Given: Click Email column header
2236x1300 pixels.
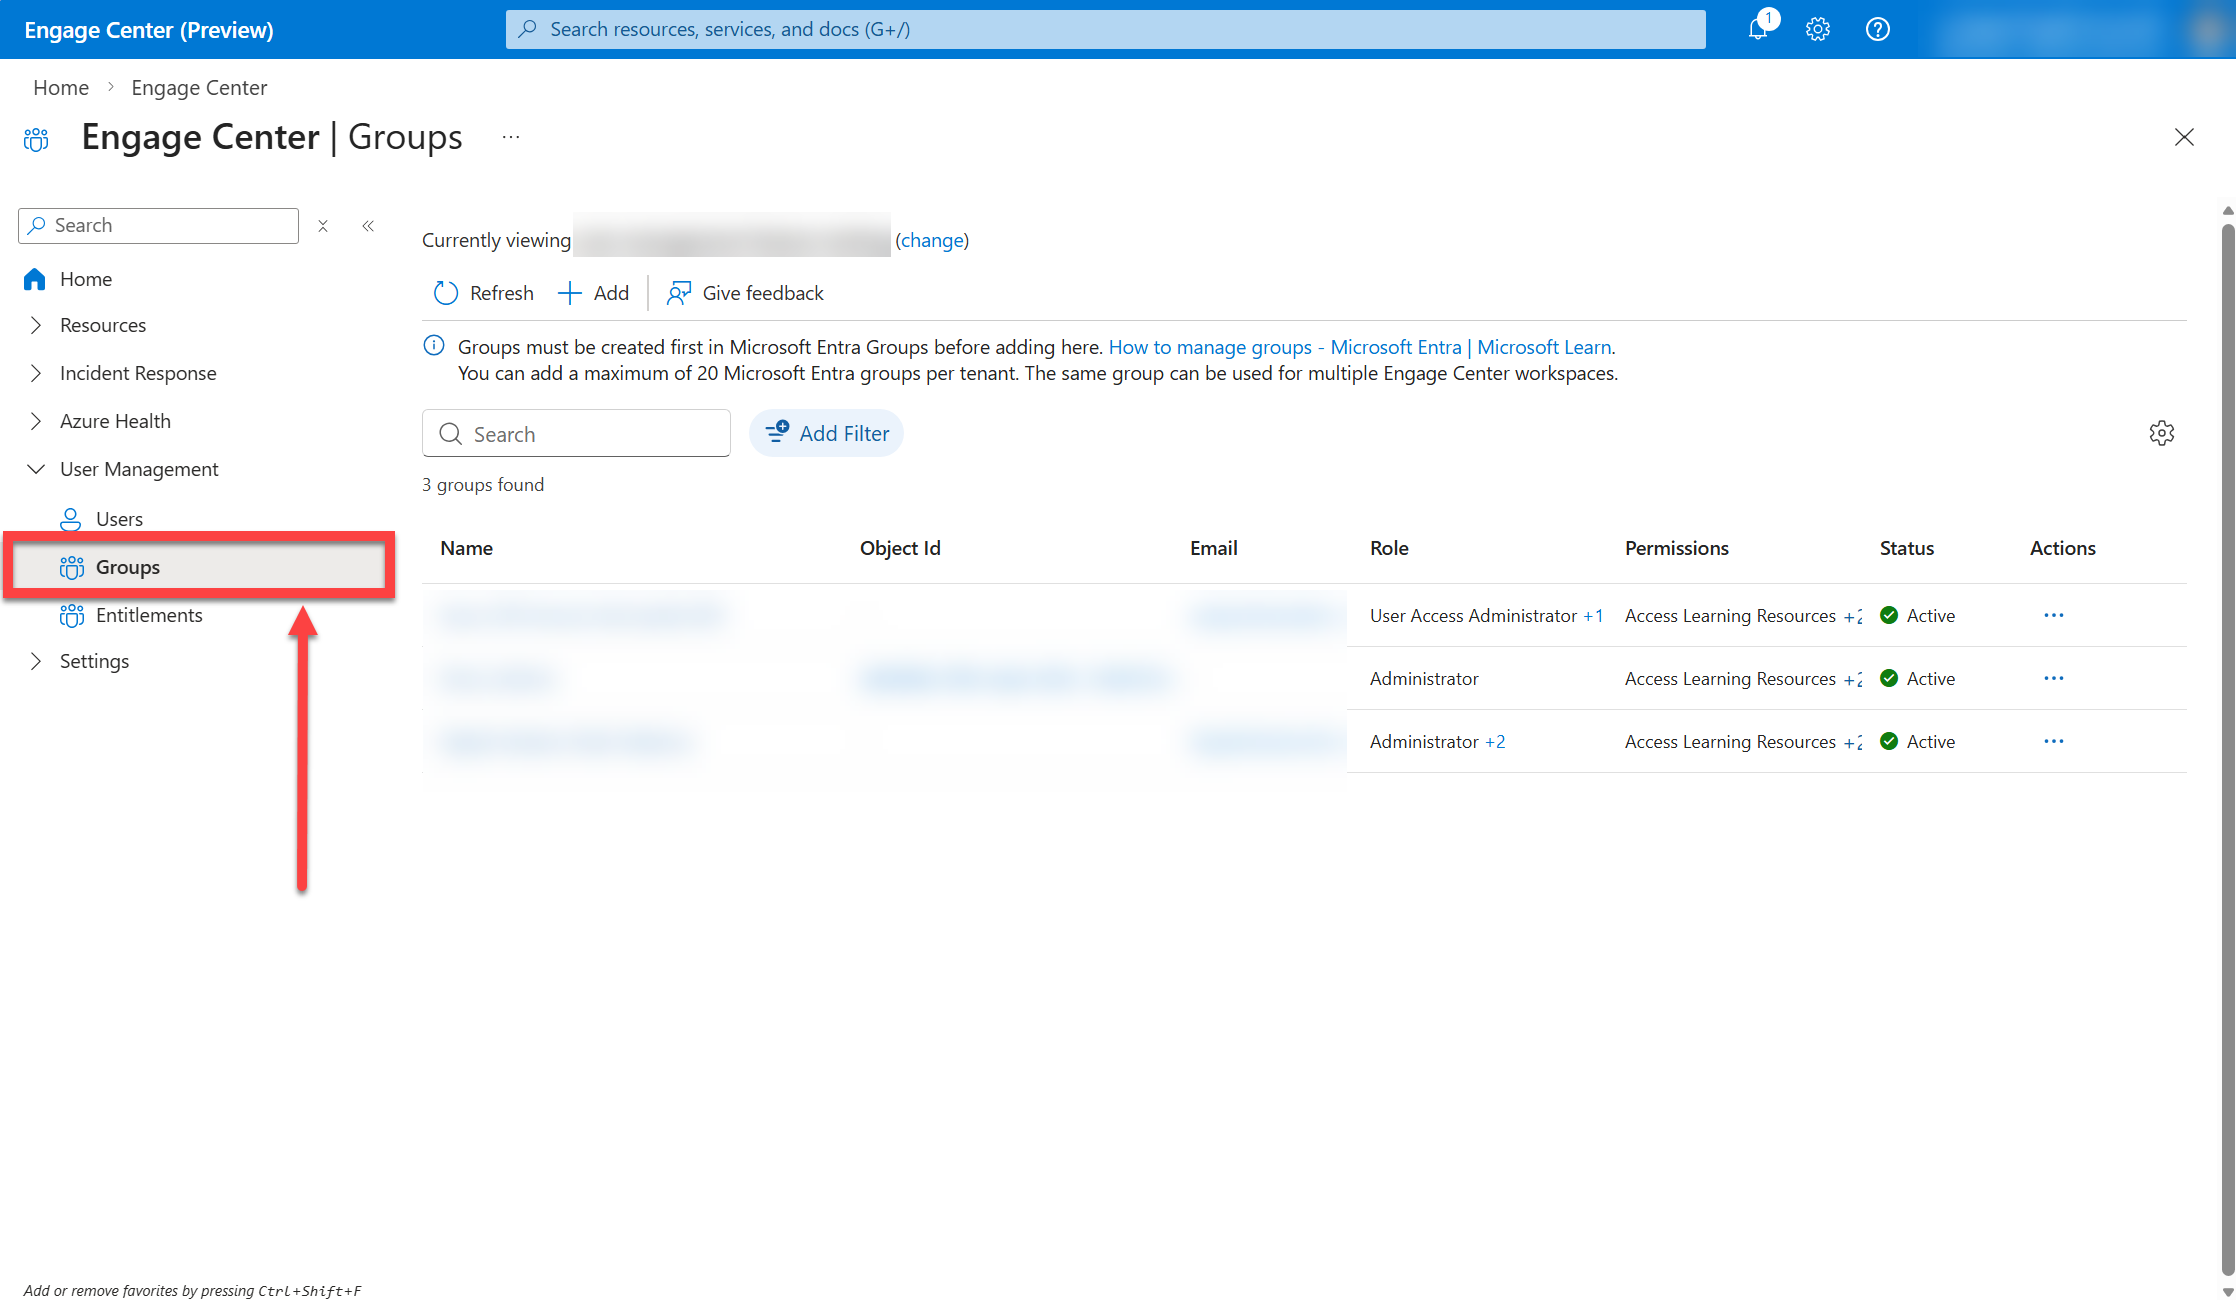Looking at the screenshot, I should click(x=1214, y=548).
